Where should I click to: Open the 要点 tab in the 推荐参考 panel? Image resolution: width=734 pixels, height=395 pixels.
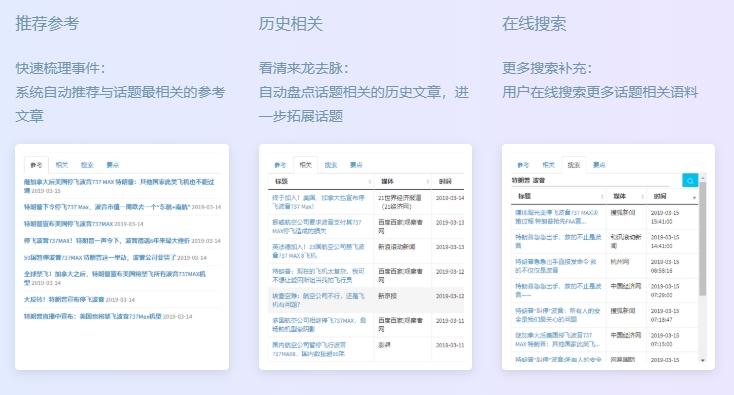(112, 165)
